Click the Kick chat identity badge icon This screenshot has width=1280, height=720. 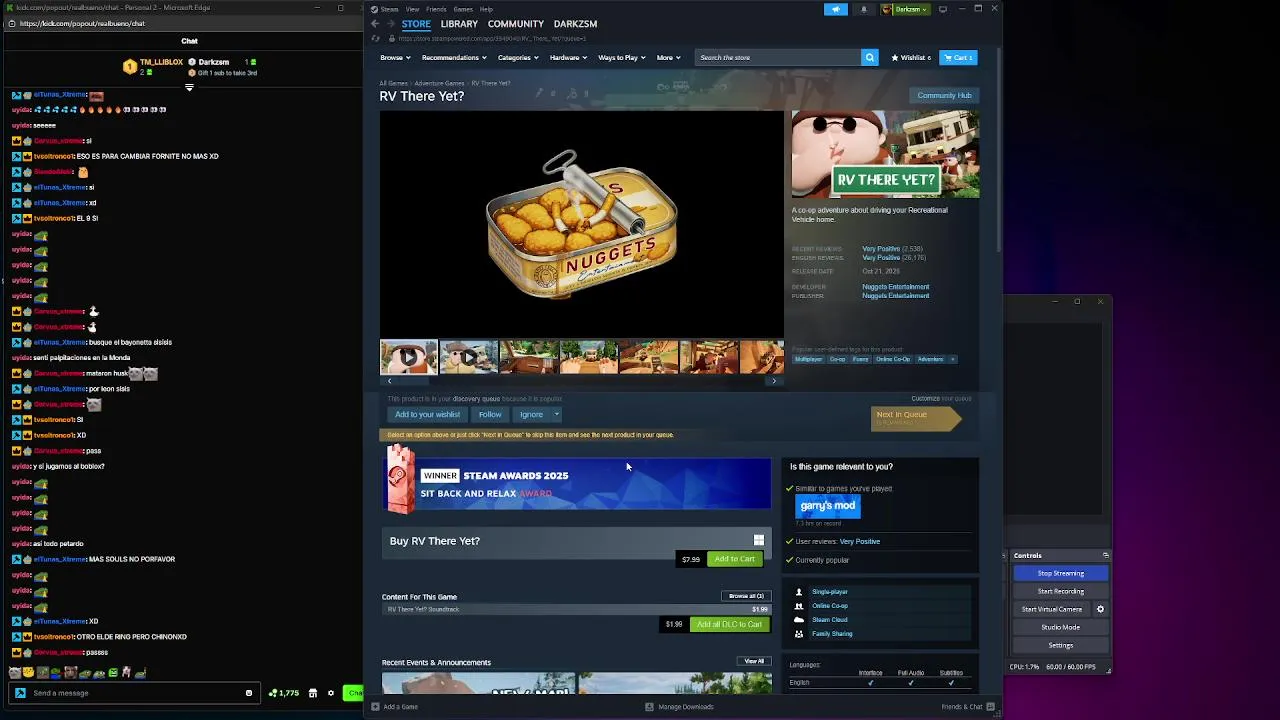[x=20, y=693]
